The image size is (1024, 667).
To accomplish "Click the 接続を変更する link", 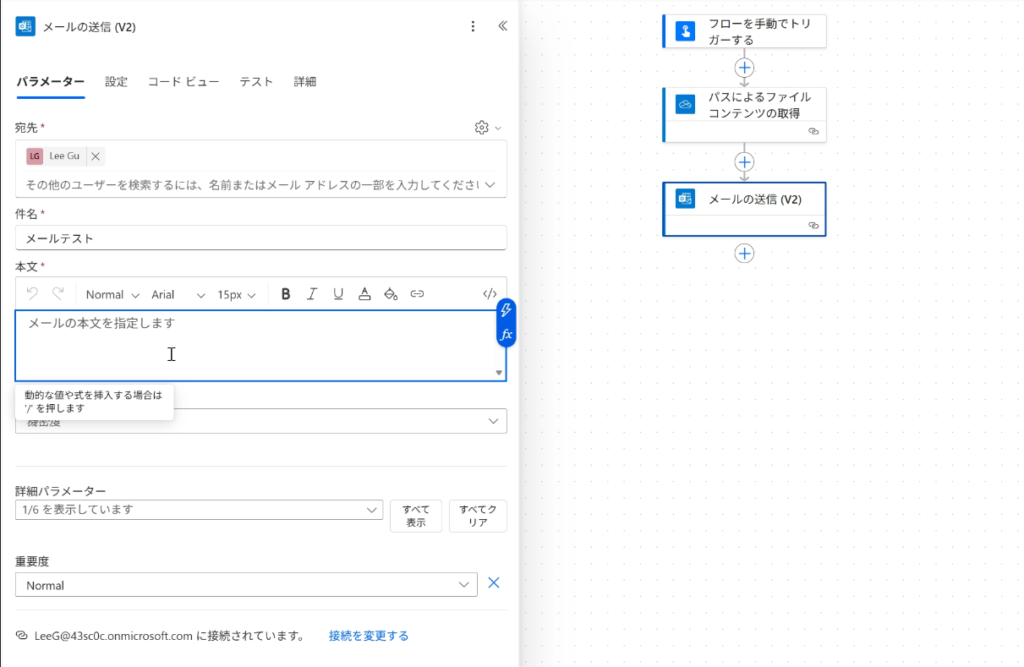I will pos(368,636).
